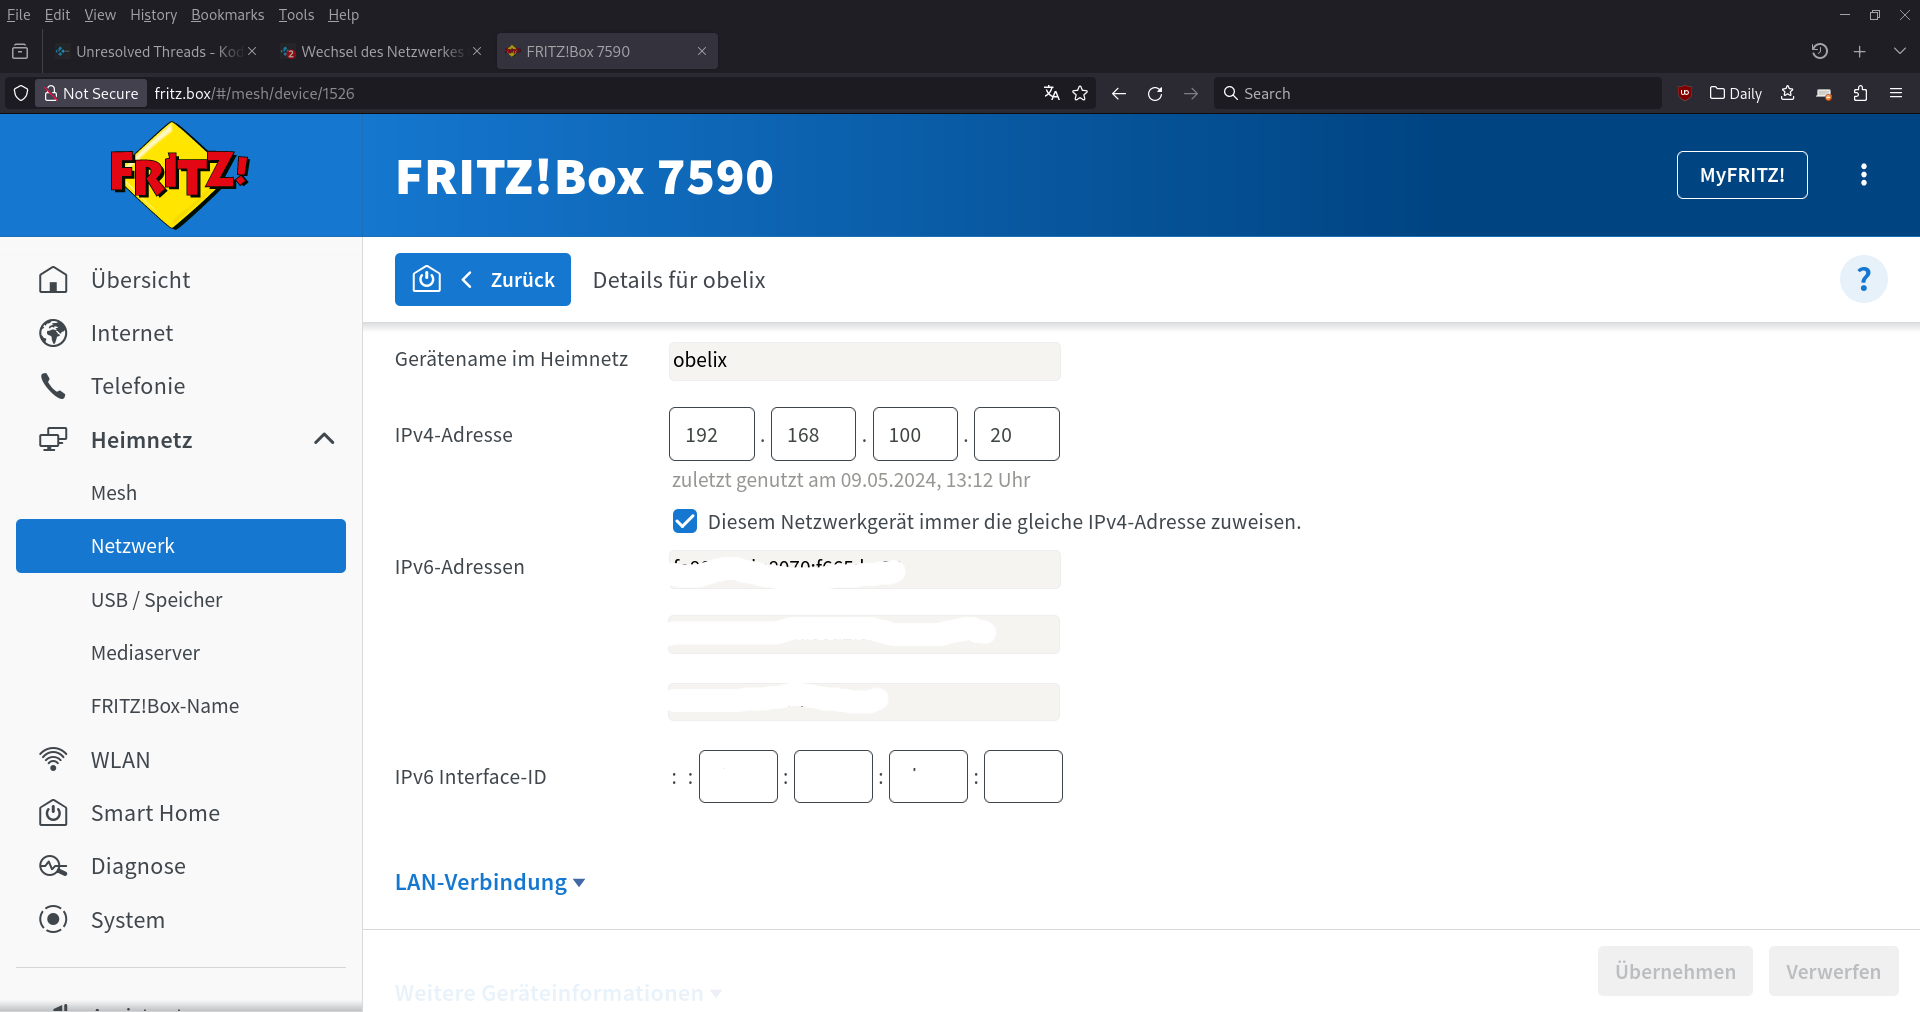This screenshot has height=1012, width=1920.
Task: Click the browser Search box
Action: pos(1438,93)
